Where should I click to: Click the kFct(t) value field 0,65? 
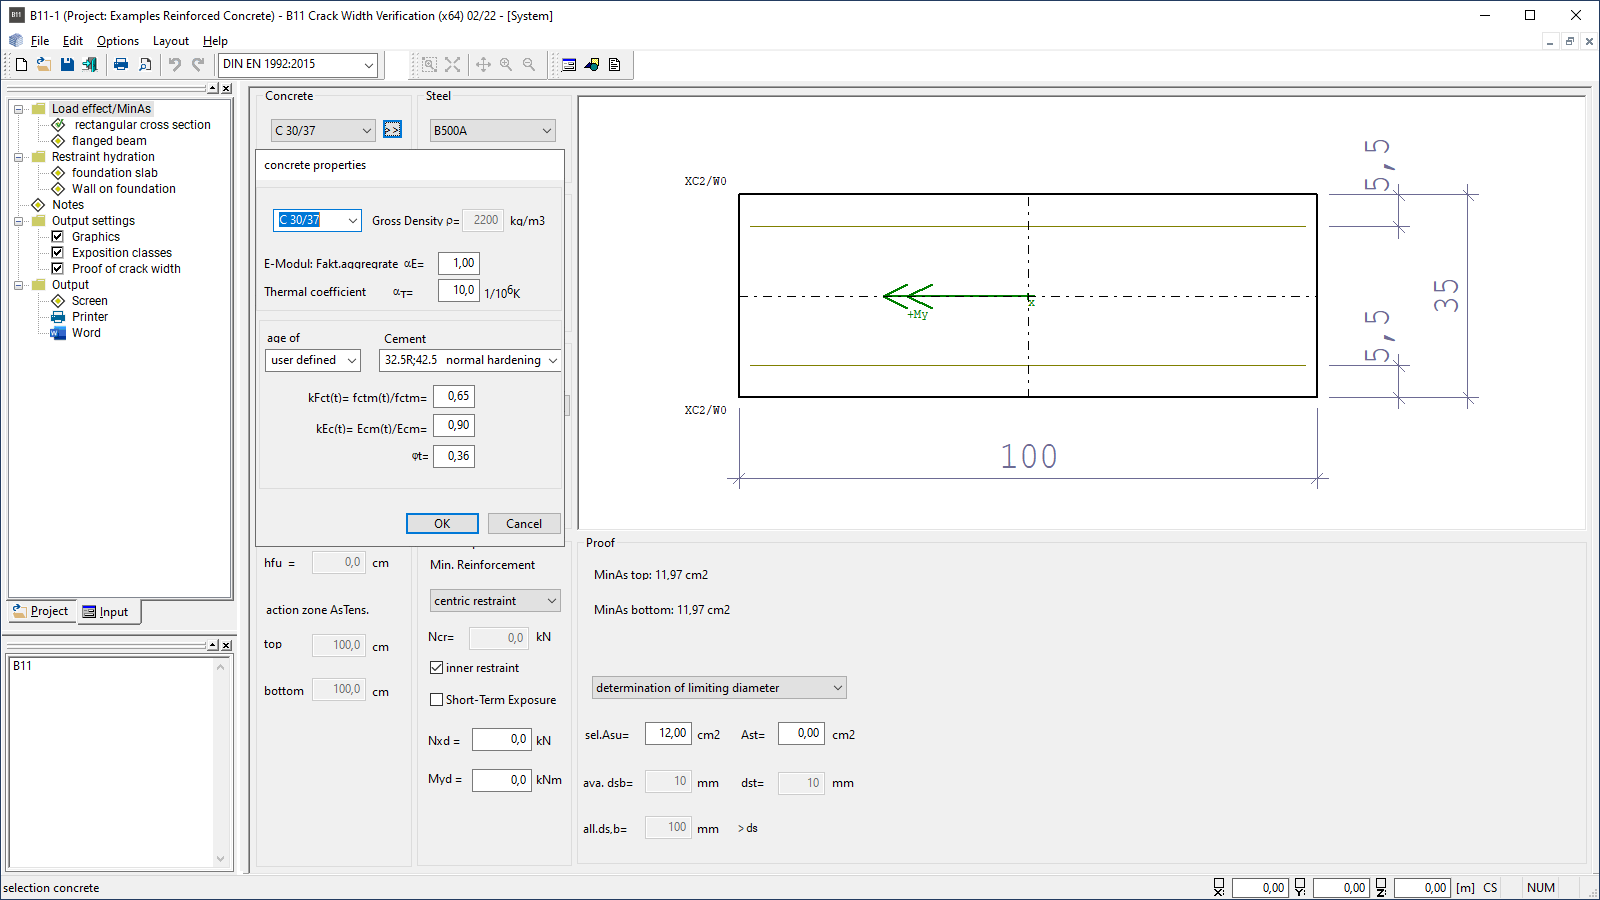point(454,396)
